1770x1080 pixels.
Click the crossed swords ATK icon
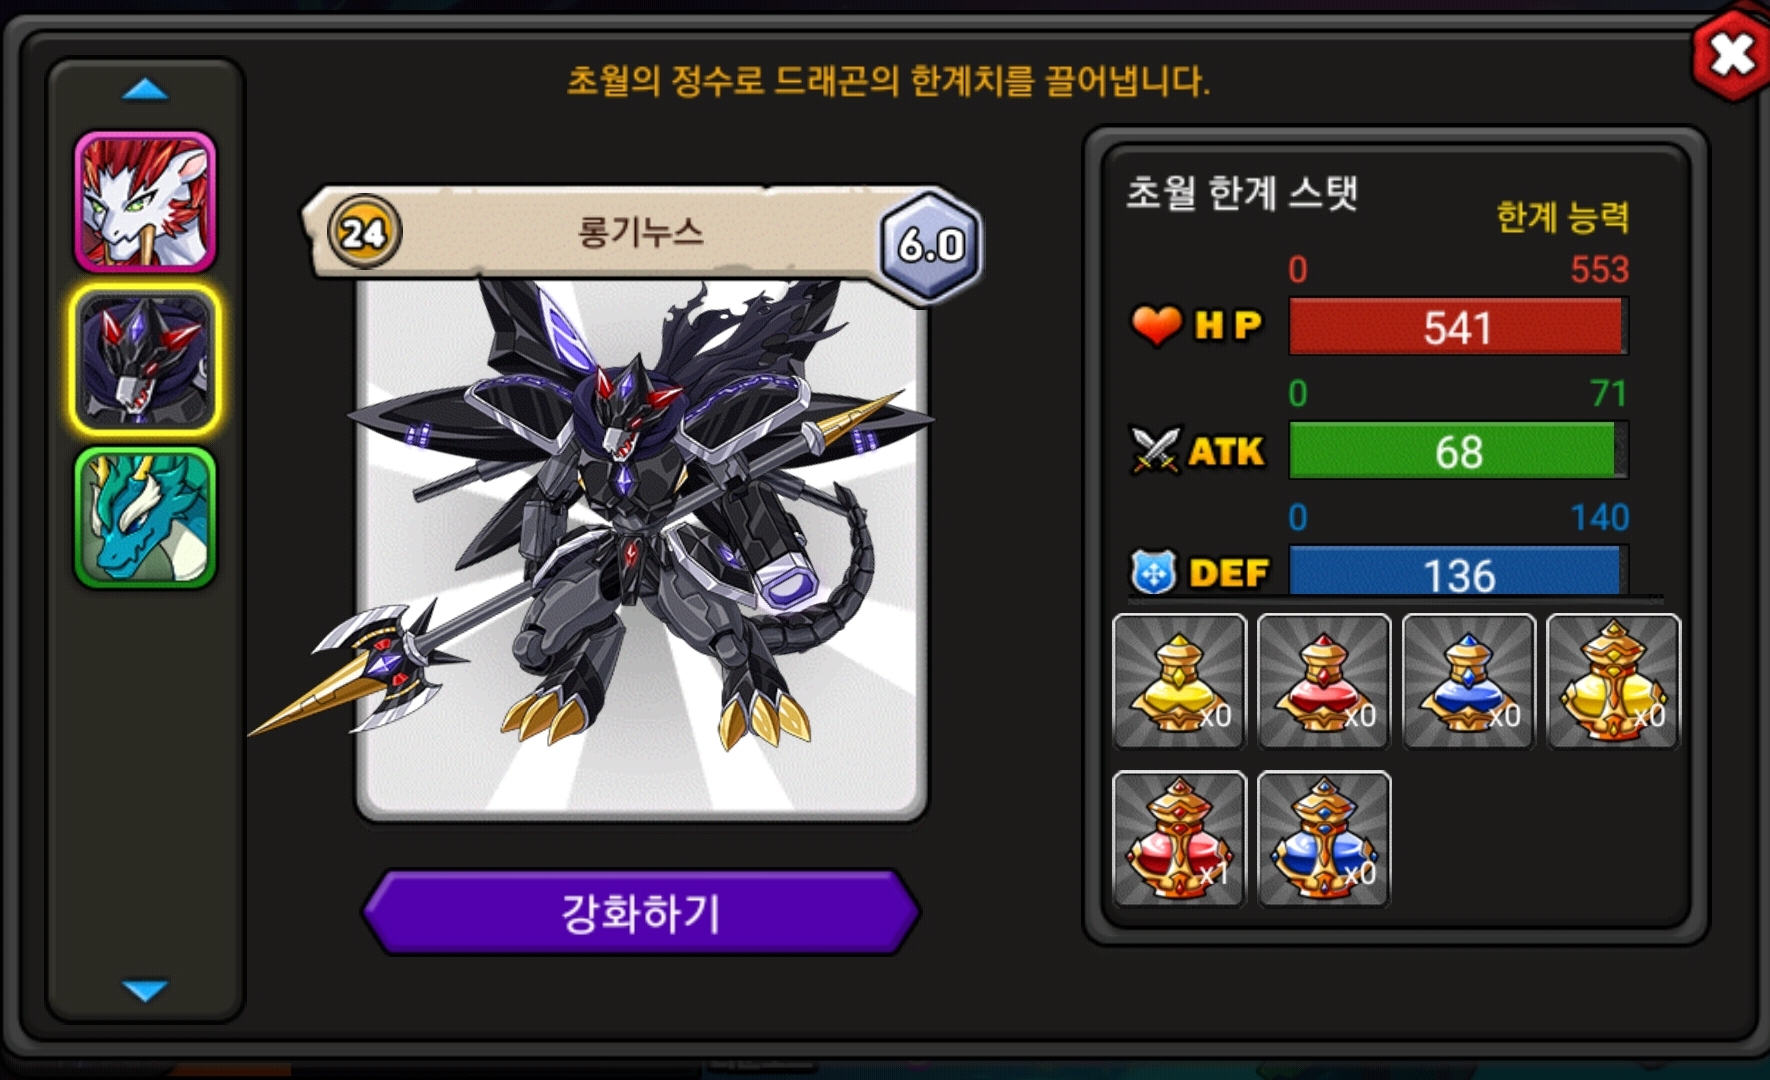pos(1156,450)
